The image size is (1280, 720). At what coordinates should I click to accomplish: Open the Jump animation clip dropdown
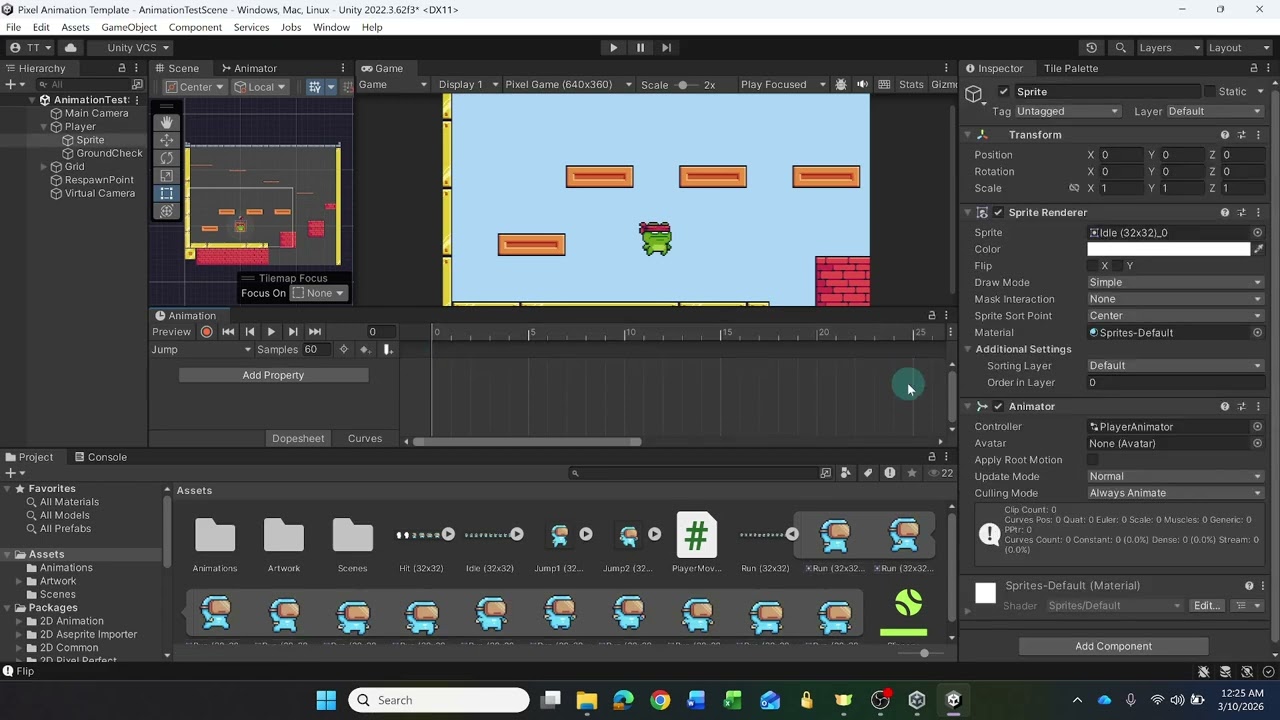pyautogui.click(x=201, y=349)
